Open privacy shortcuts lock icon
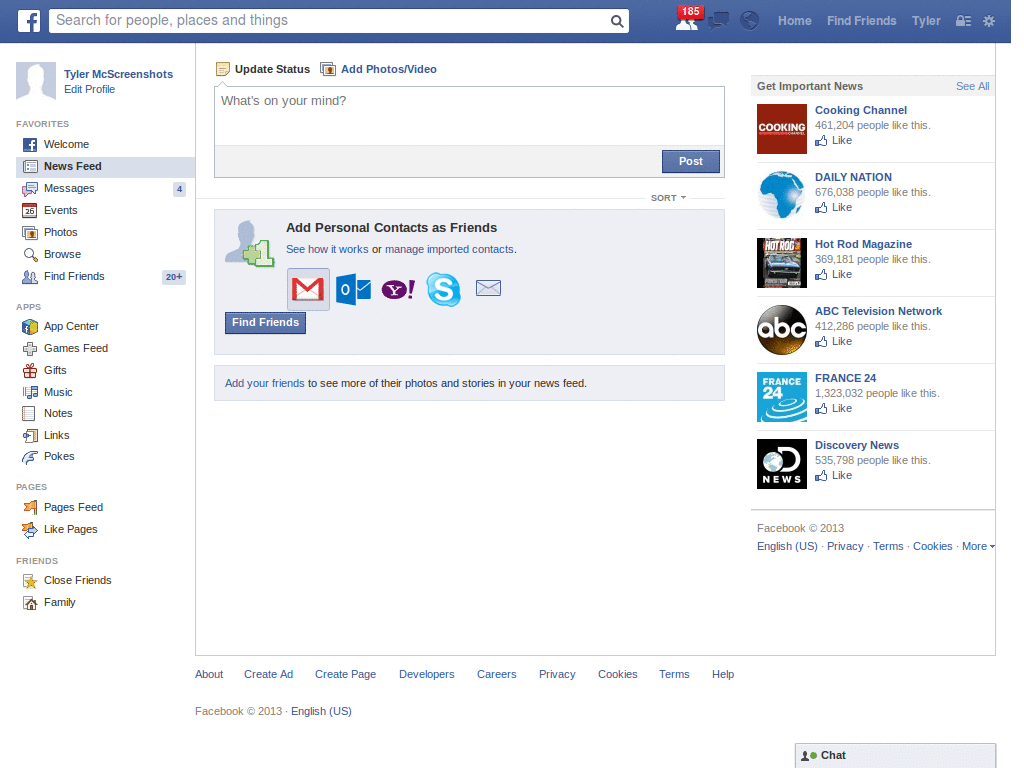The height and width of the screenshot is (768, 1024). 963,21
